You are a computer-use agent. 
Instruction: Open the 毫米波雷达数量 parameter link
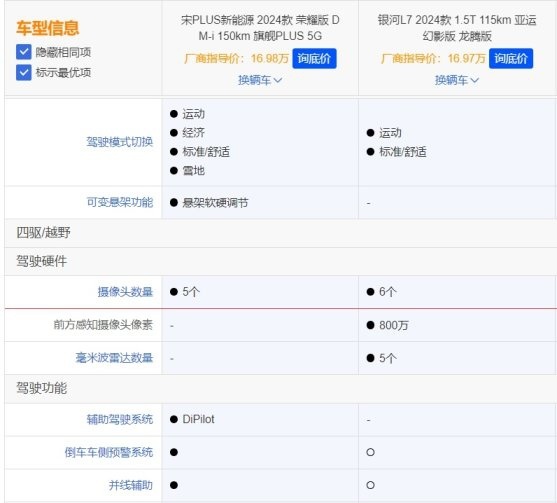pos(114,358)
